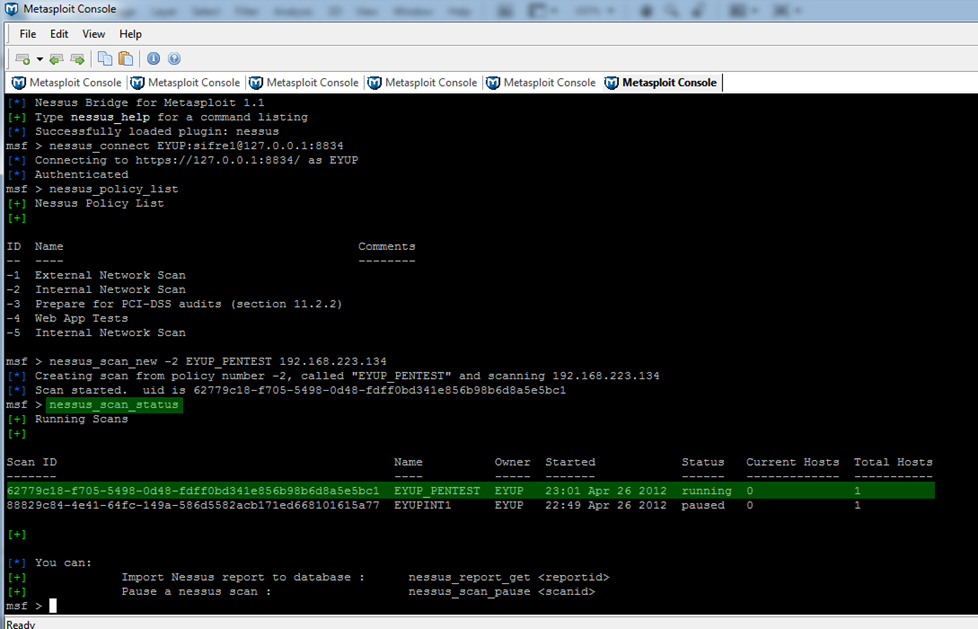The image size is (978, 629).
Task: Click the nessus_scan_new command line
Action: click(x=196, y=362)
